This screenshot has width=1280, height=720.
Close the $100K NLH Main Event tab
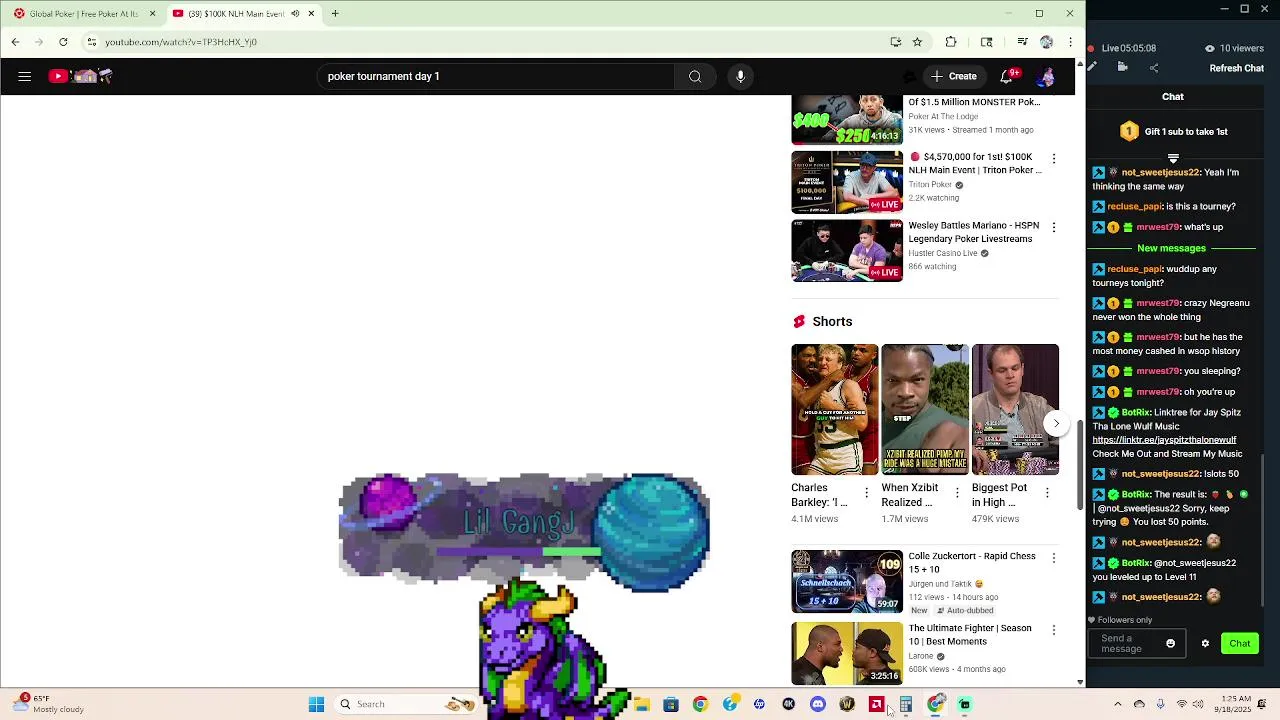pos(311,14)
